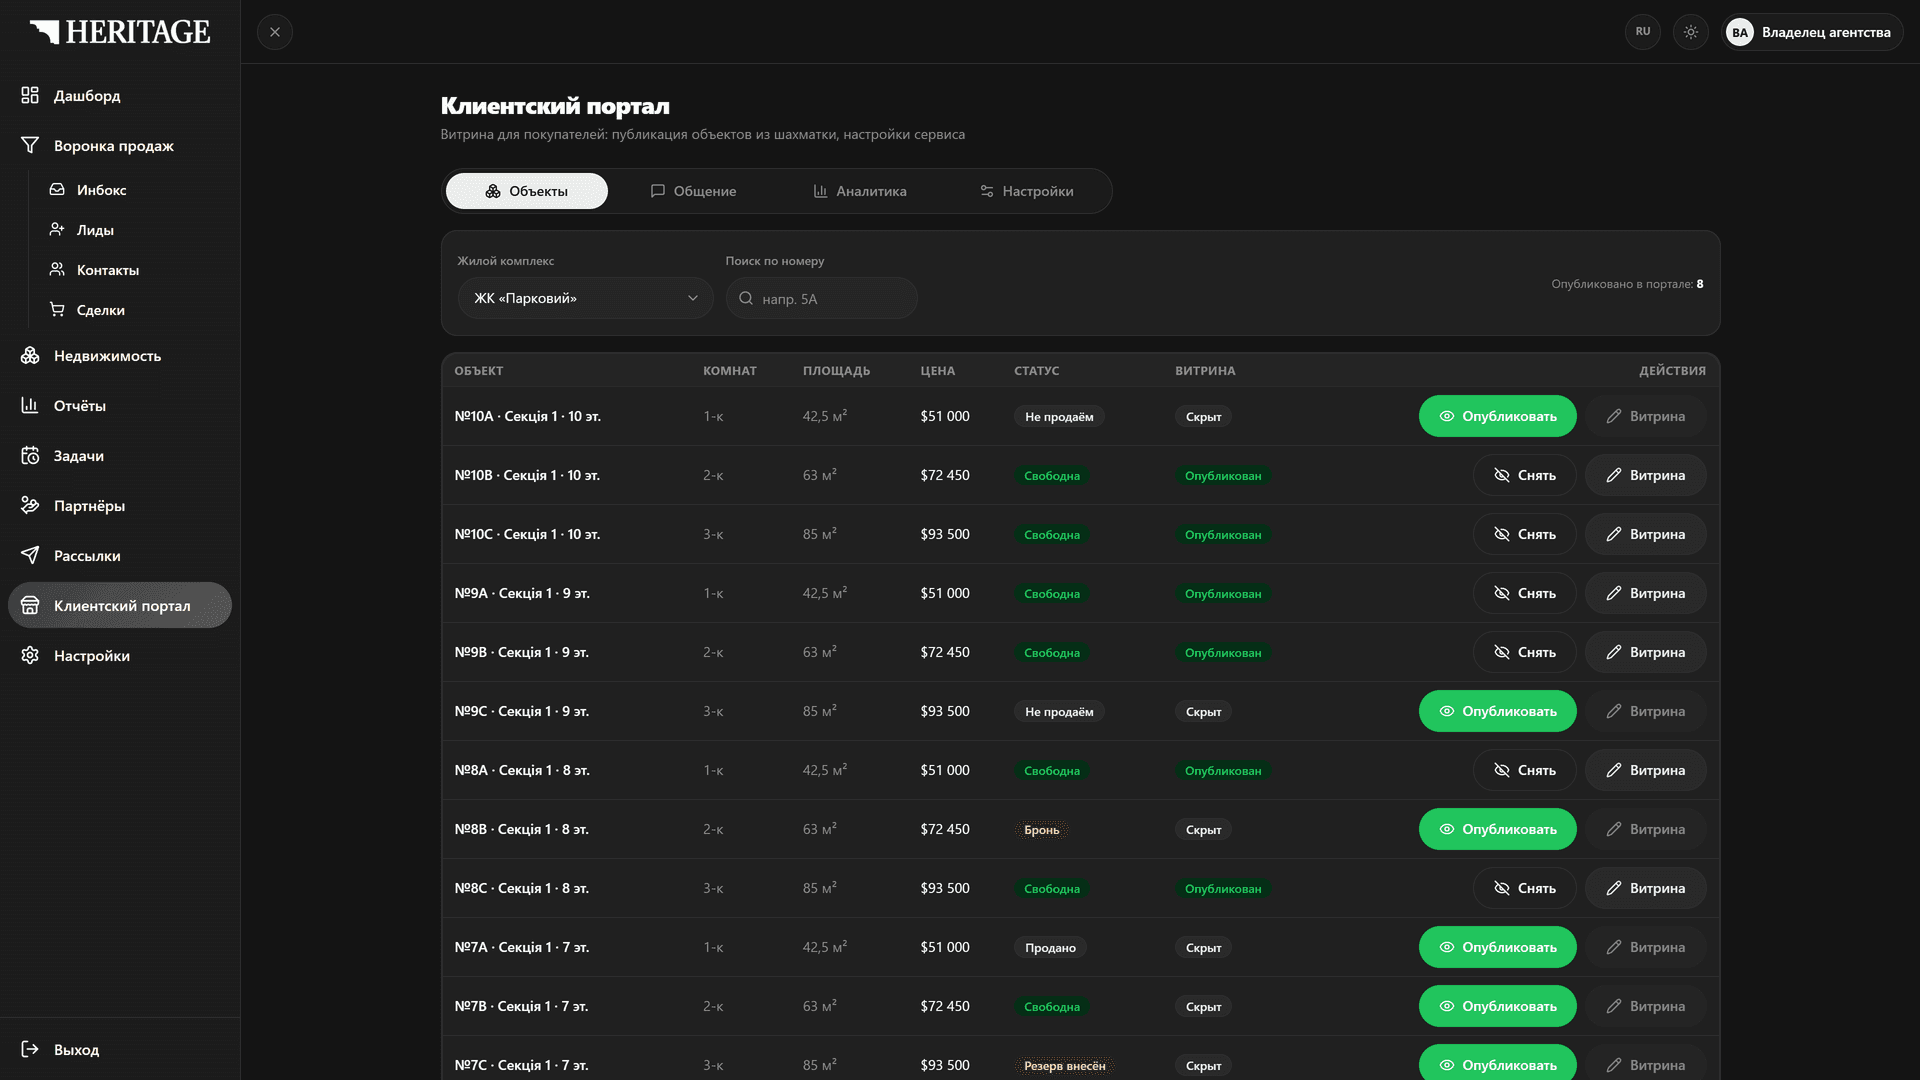
Task: Click the Бронь status of №8B
Action: pos(1041,830)
